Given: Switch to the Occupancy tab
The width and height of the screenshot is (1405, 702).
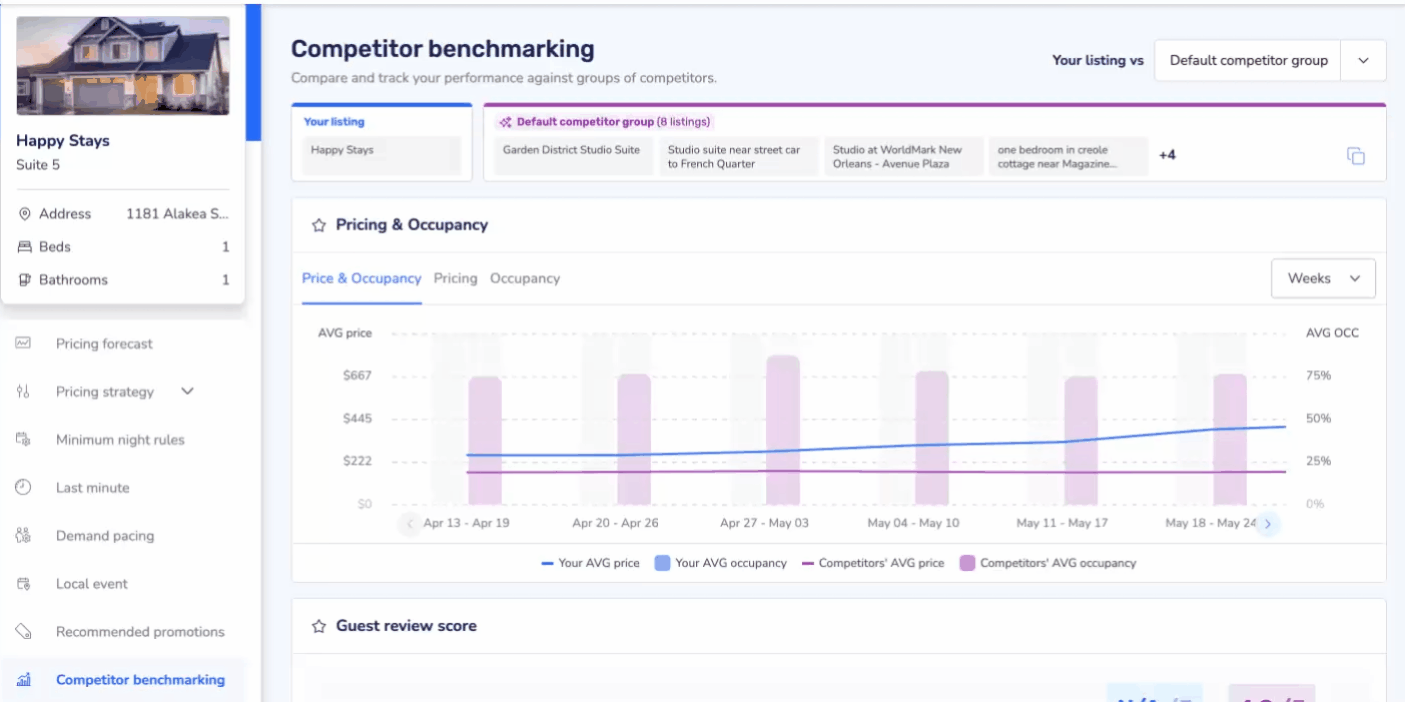Looking at the screenshot, I should 525,279.
